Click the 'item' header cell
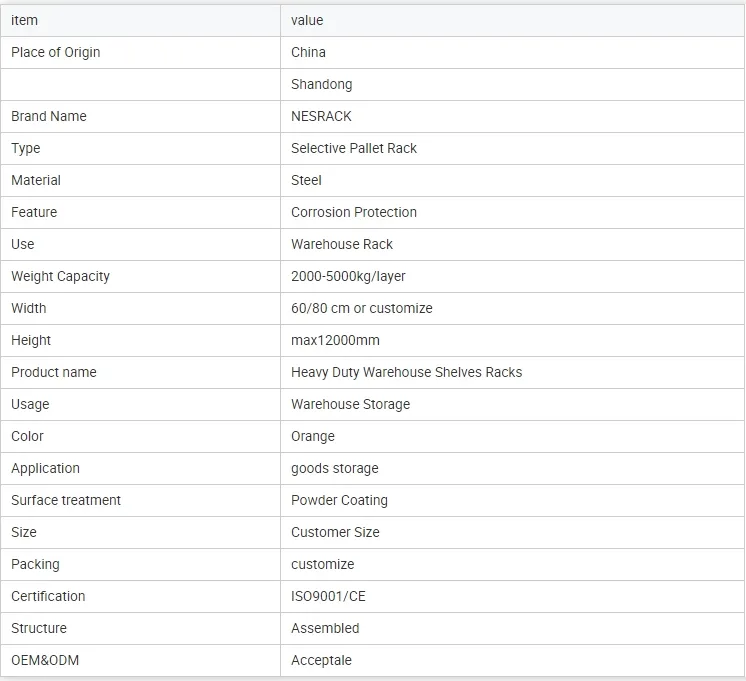Image resolution: width=746 pixels, height=681 pixels. [x=25, y=20]
